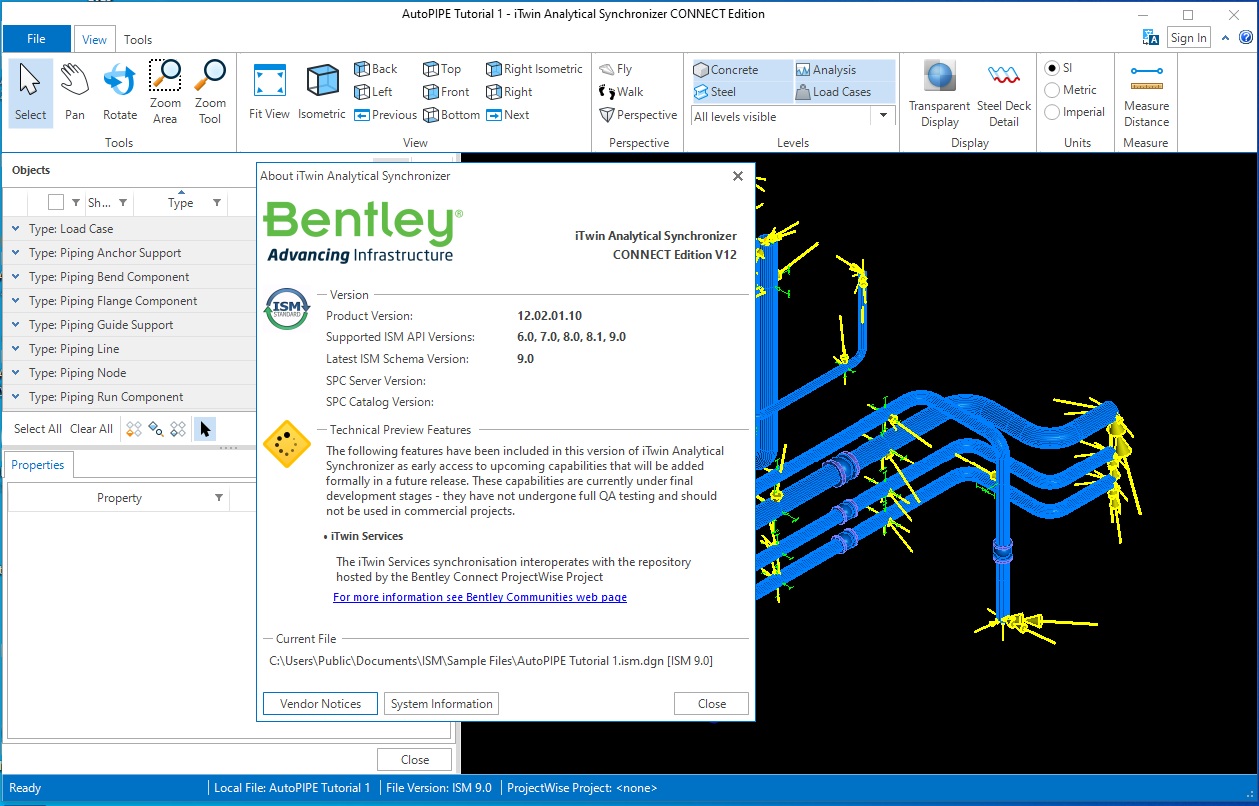Open the File menu

36,39
